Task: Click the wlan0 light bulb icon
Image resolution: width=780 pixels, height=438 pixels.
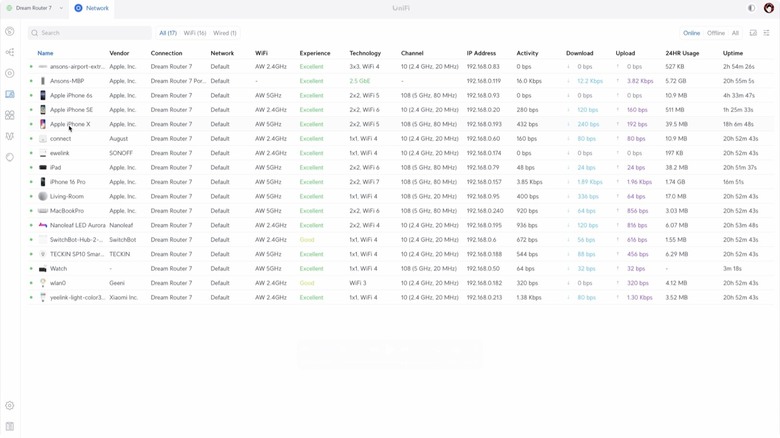Action: click(43, 283)
